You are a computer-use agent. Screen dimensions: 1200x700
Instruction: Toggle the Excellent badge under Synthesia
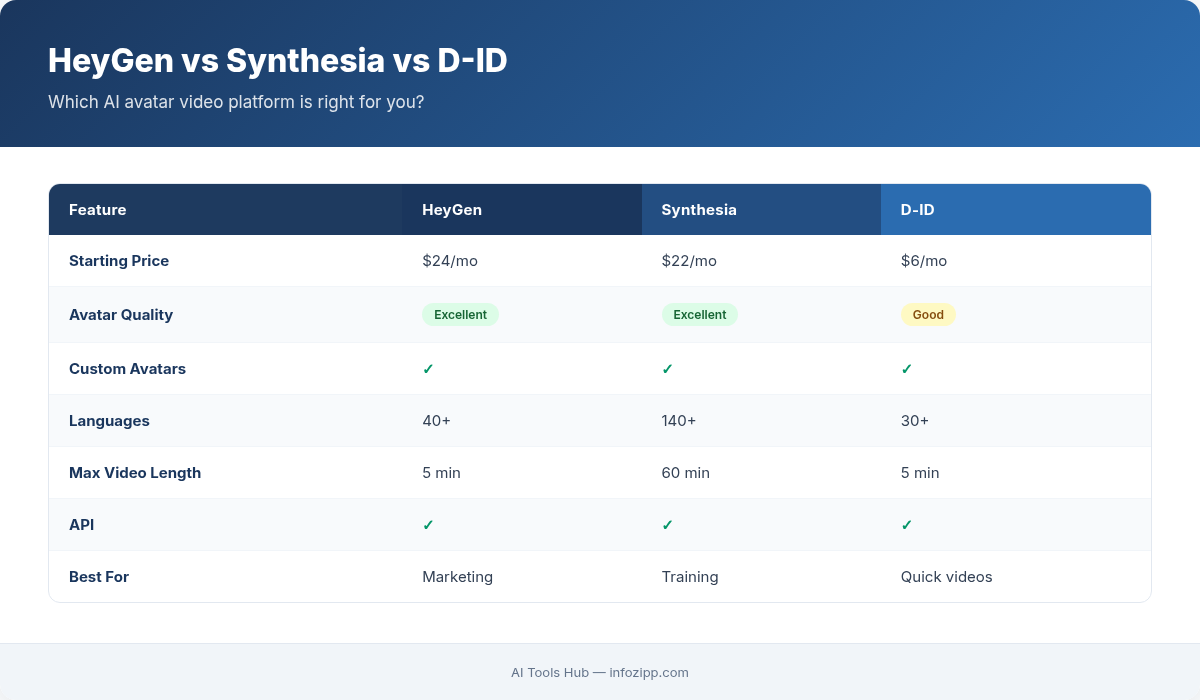700,314
